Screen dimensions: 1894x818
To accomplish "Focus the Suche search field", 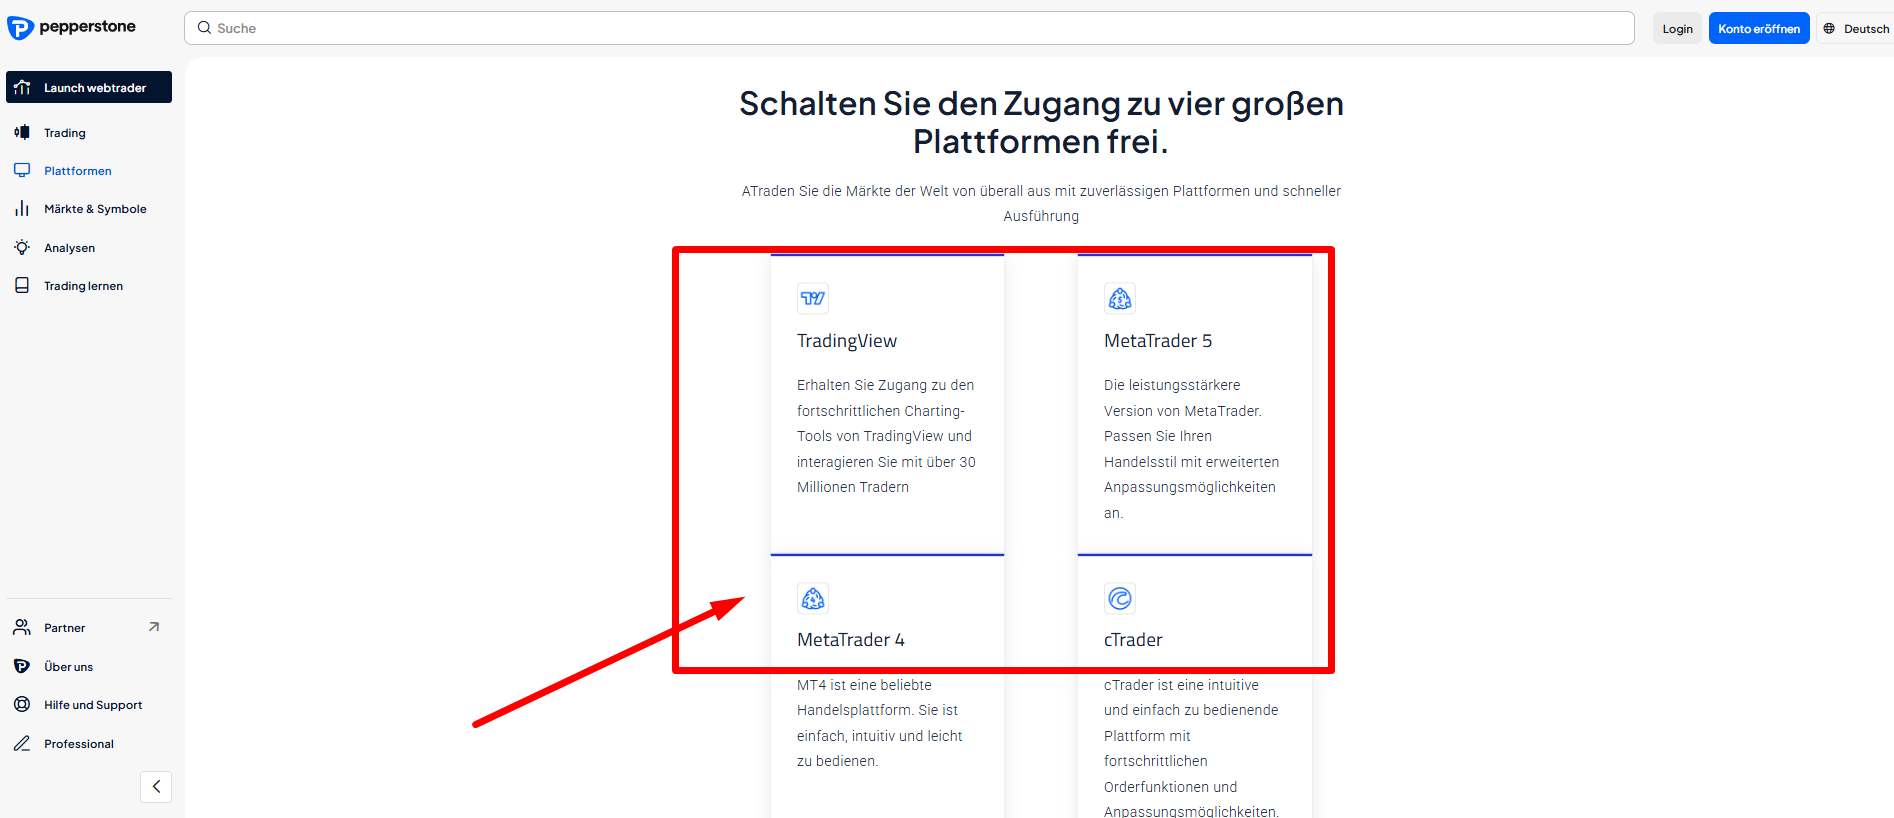I will [909, 28].
